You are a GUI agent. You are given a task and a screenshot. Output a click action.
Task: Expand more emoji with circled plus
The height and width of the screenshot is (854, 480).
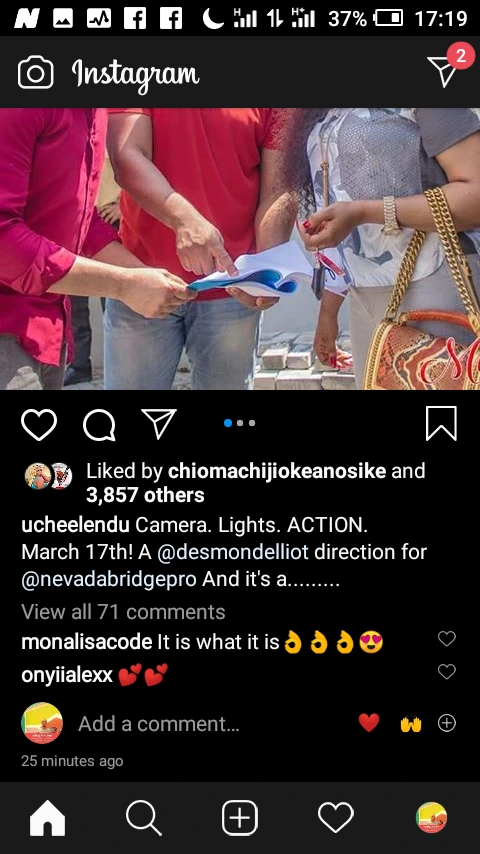click(447, 723)
